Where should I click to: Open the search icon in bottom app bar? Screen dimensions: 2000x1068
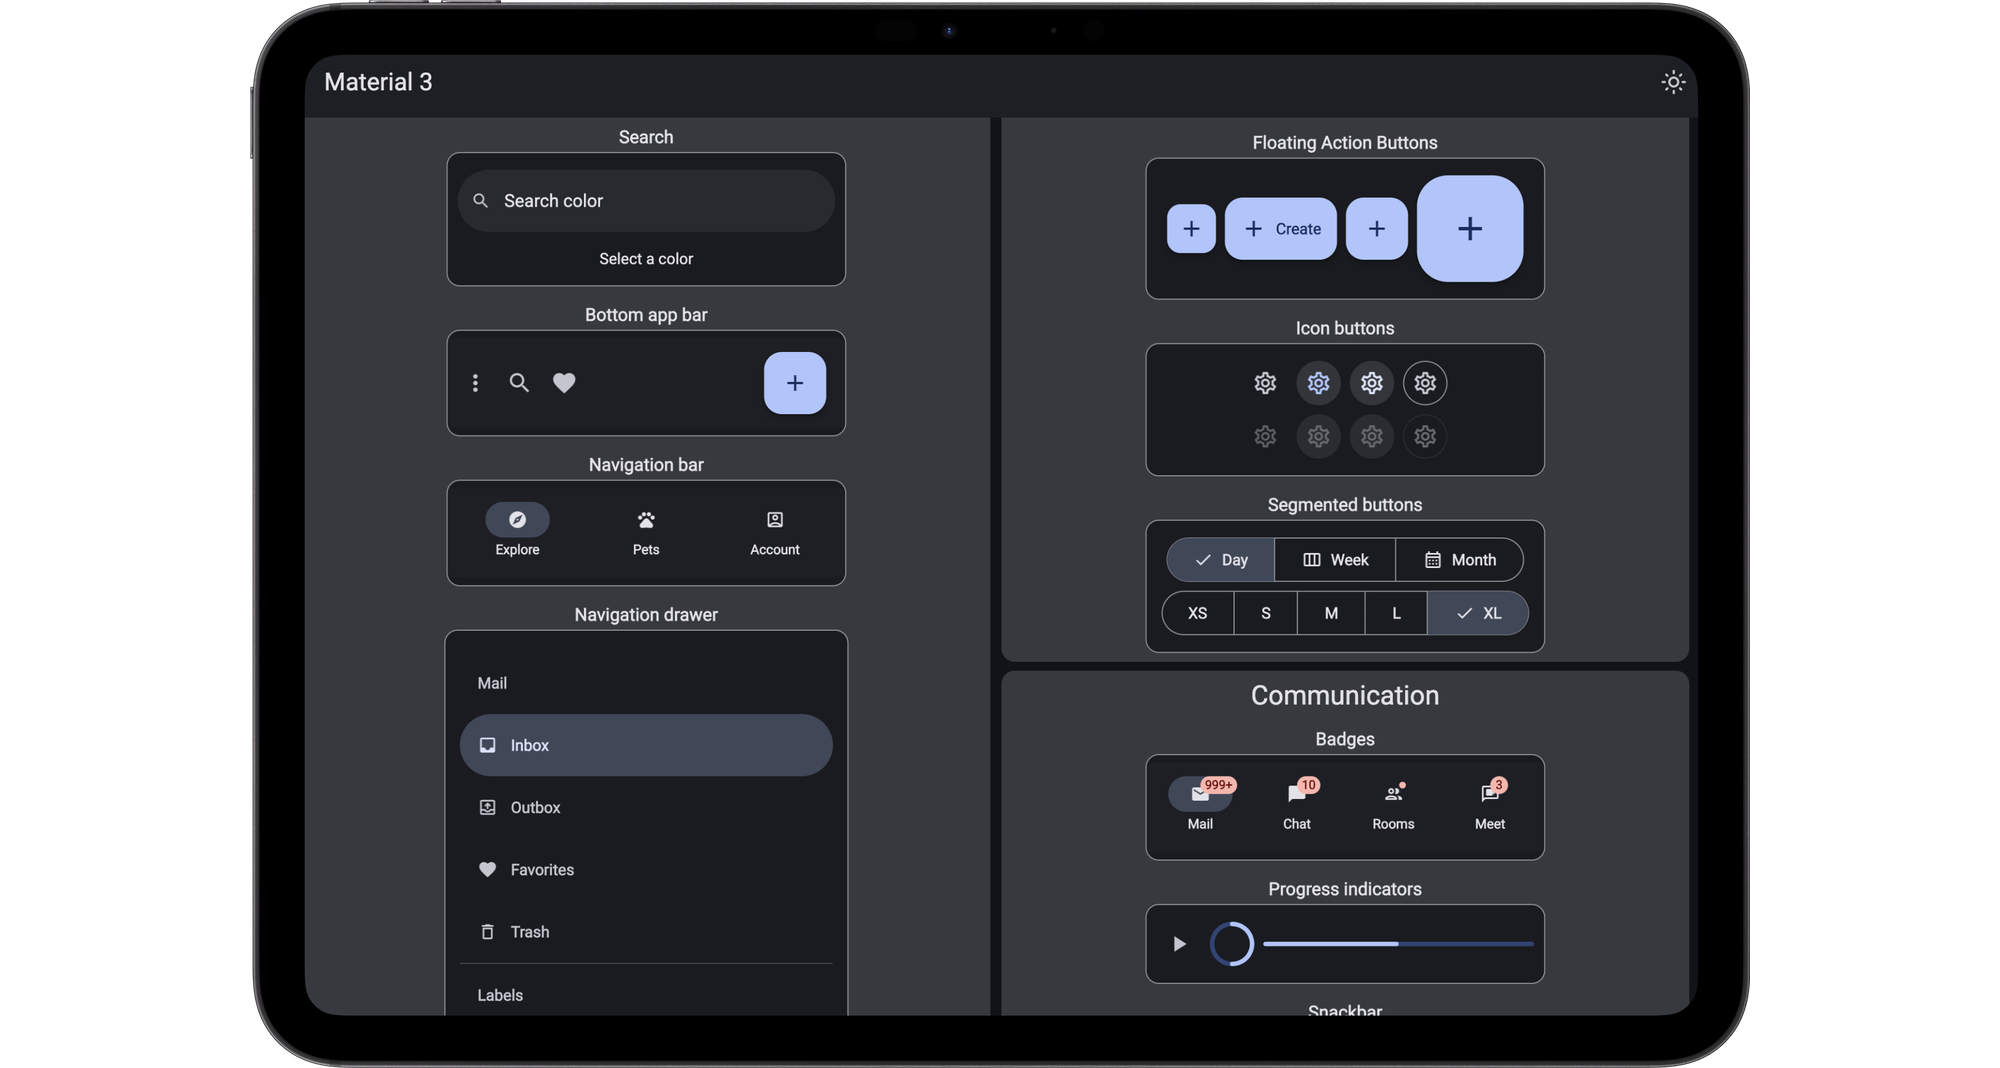(x=519, y=383)
